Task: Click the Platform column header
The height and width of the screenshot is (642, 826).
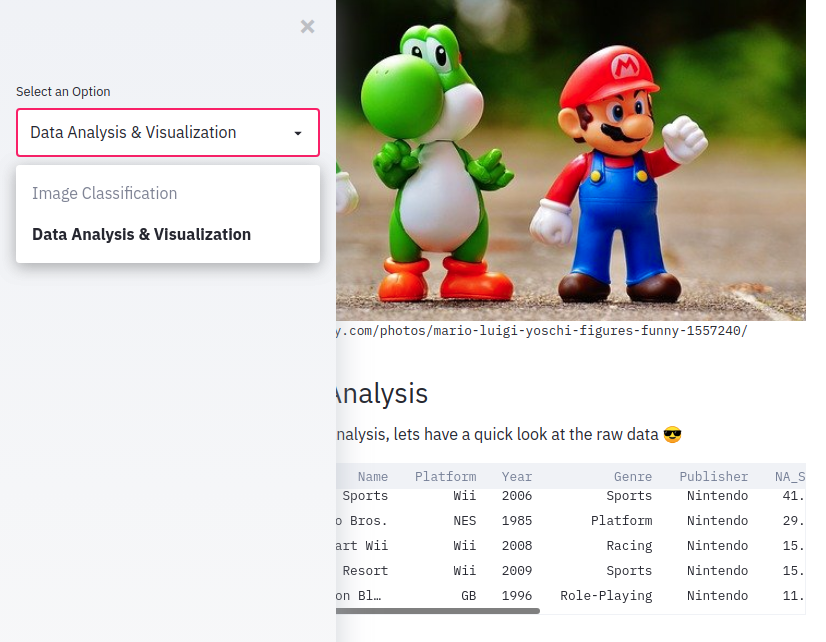Action: [445, 477]
